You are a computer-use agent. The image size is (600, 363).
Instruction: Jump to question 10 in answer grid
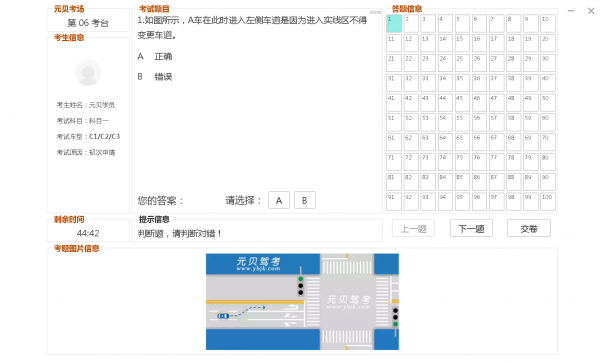(x=548, y=23)
